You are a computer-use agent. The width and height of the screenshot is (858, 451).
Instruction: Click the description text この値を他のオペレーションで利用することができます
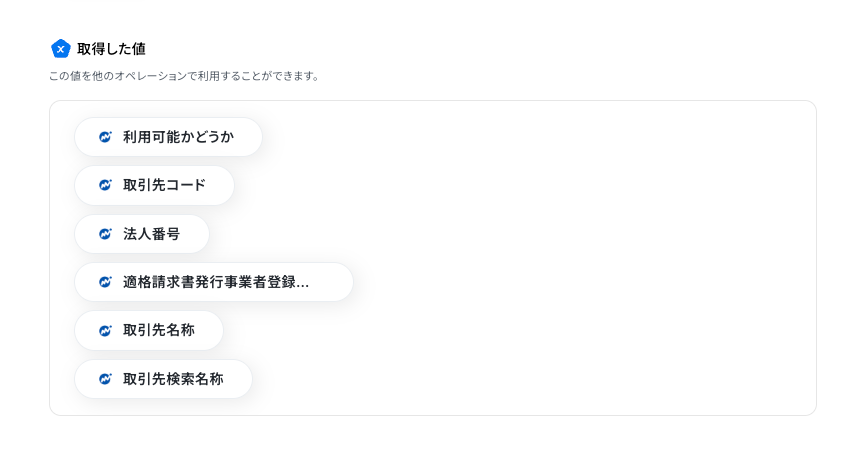pos(184,76)
